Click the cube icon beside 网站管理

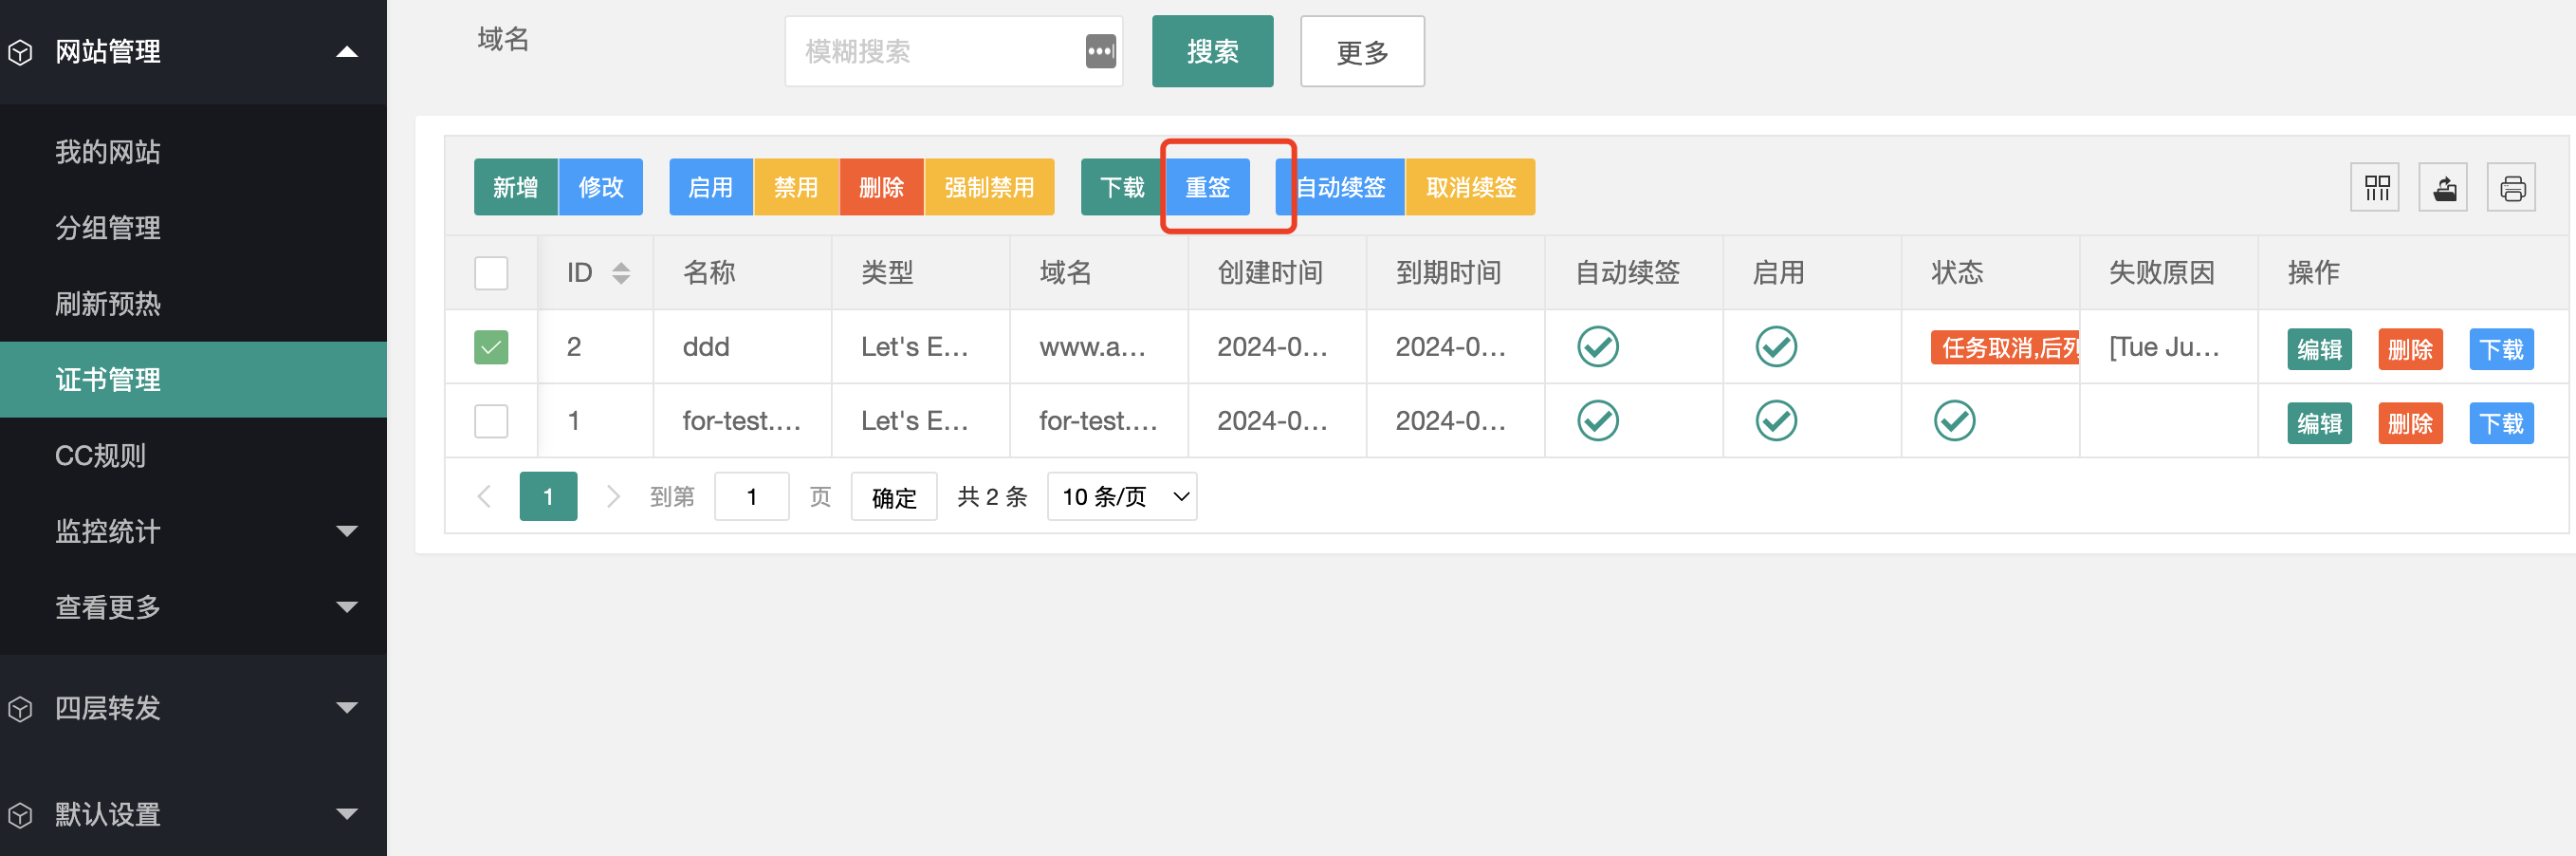point(21,51)
